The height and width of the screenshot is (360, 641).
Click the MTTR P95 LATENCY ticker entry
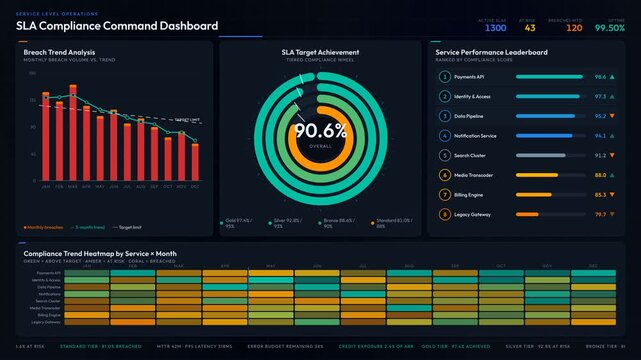click(194, 346)
